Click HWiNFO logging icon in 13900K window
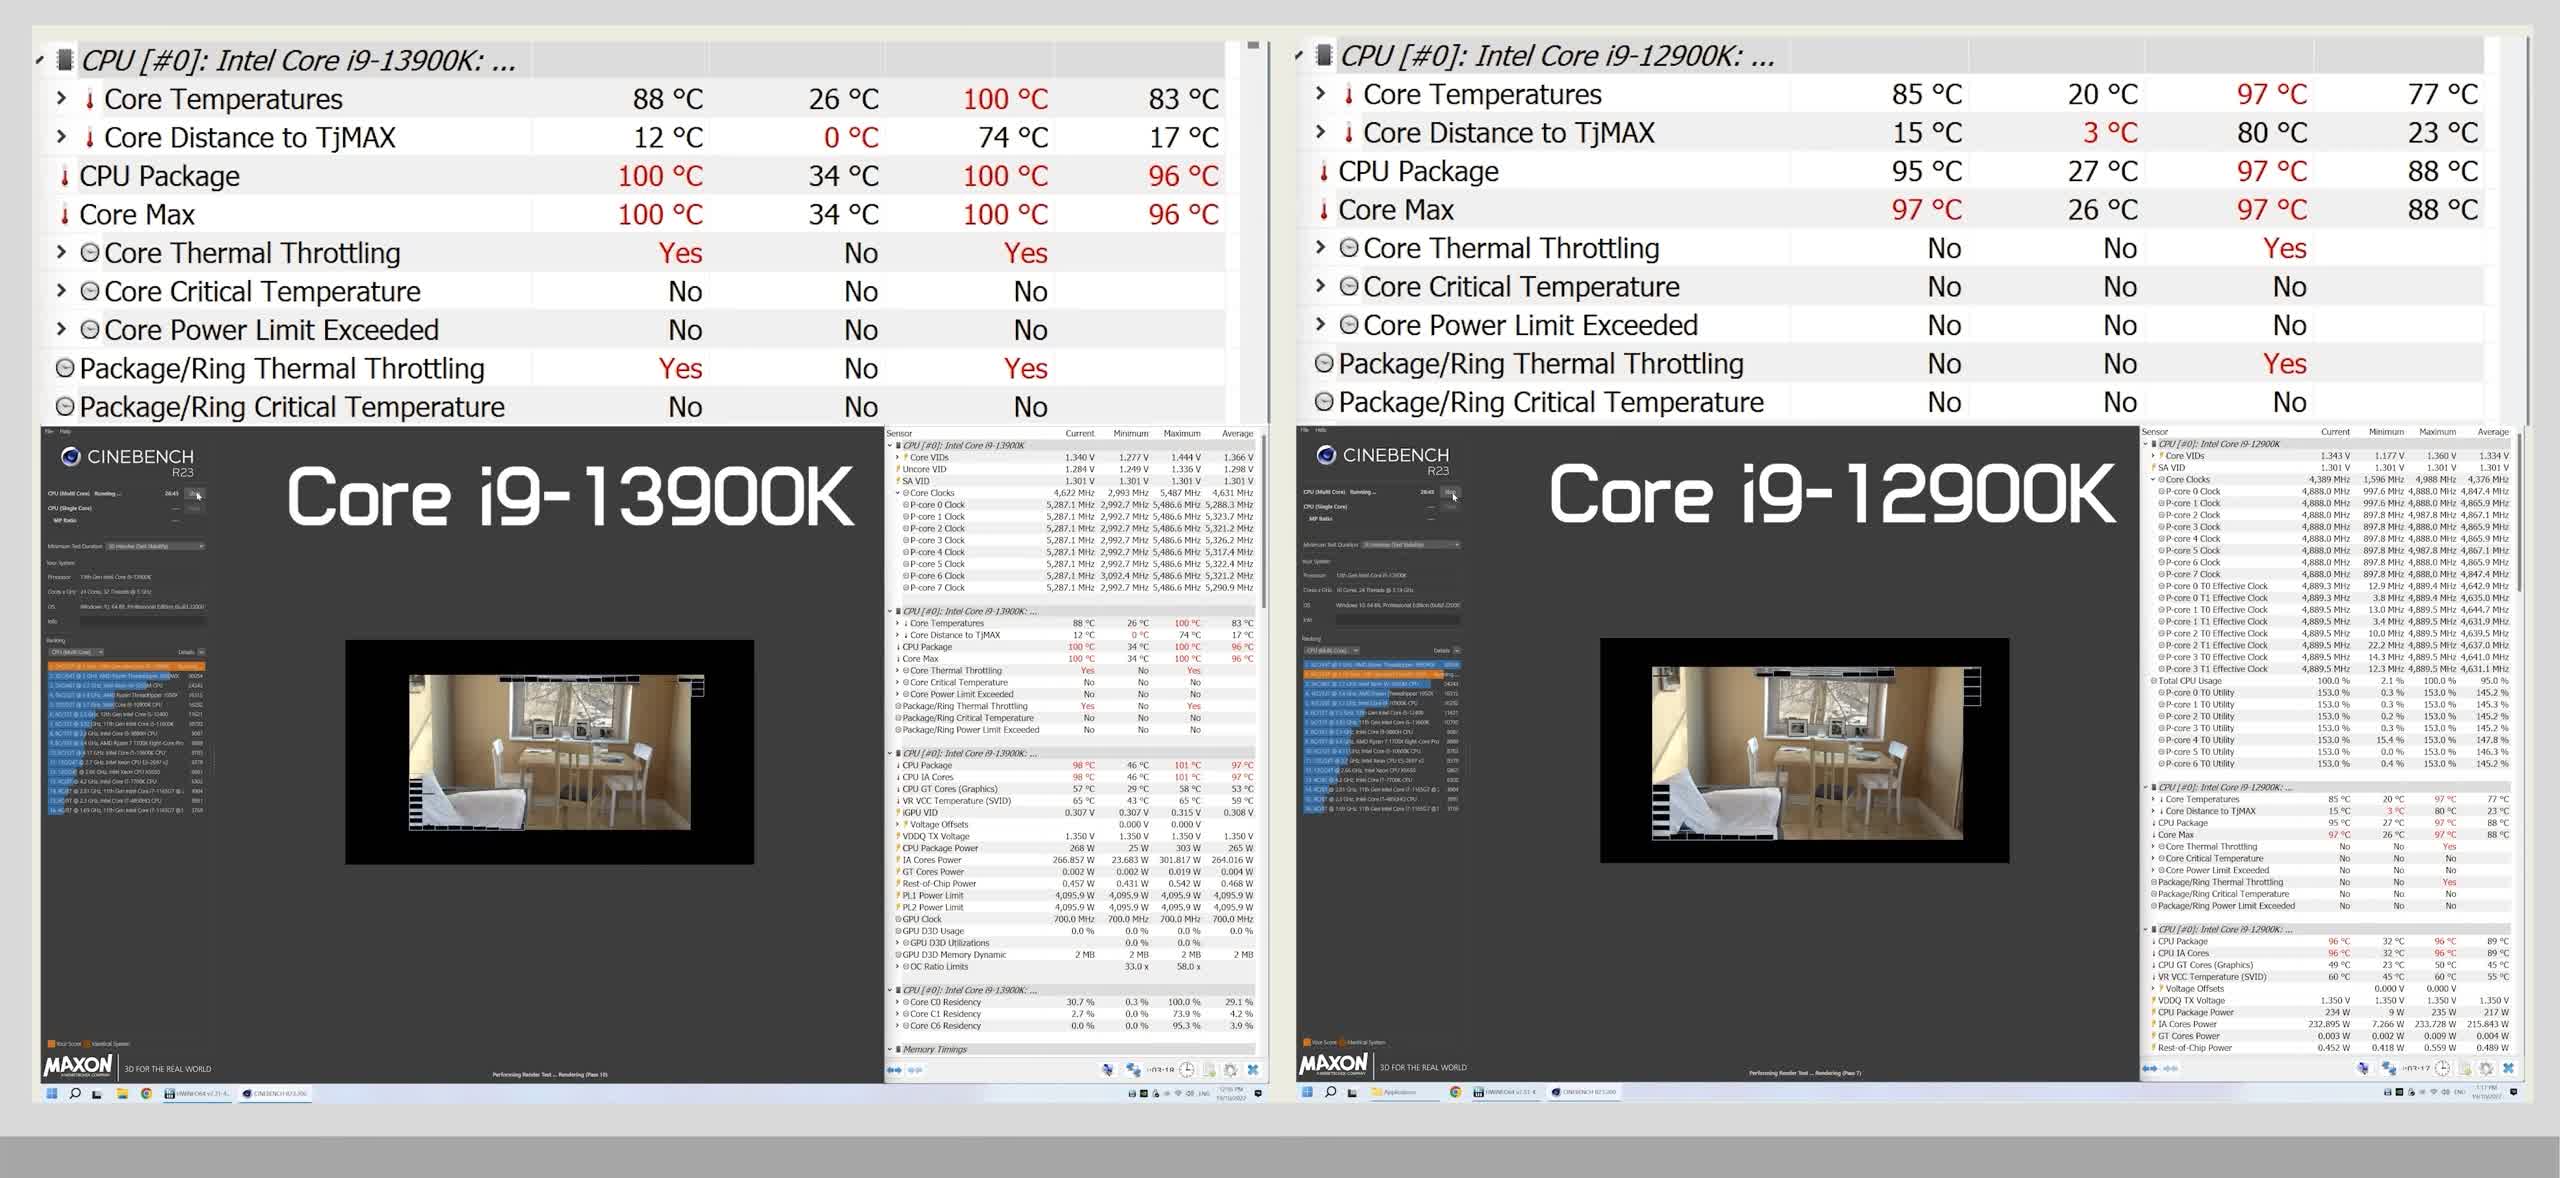The image size is (2560, 1178). 1209,1070
